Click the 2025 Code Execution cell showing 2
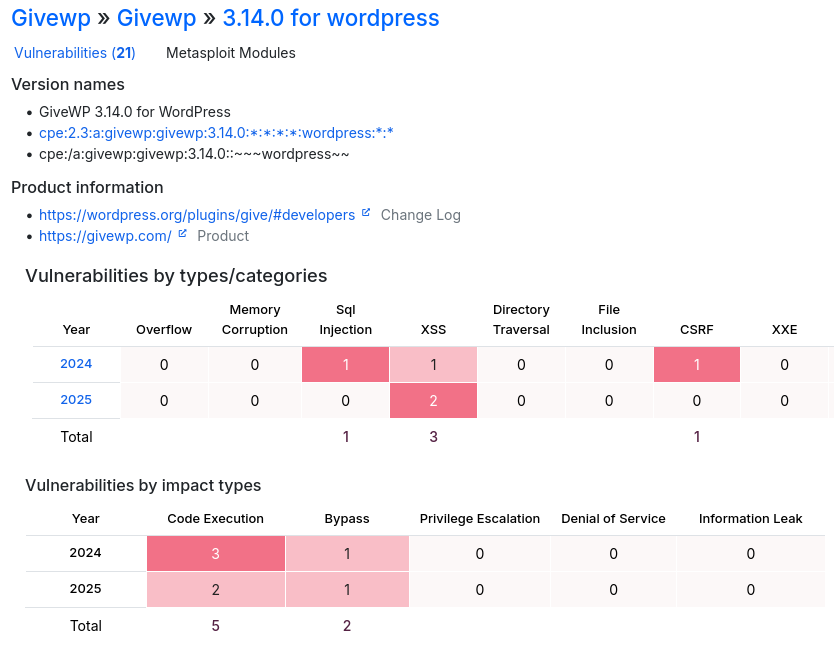 point(215,589)
